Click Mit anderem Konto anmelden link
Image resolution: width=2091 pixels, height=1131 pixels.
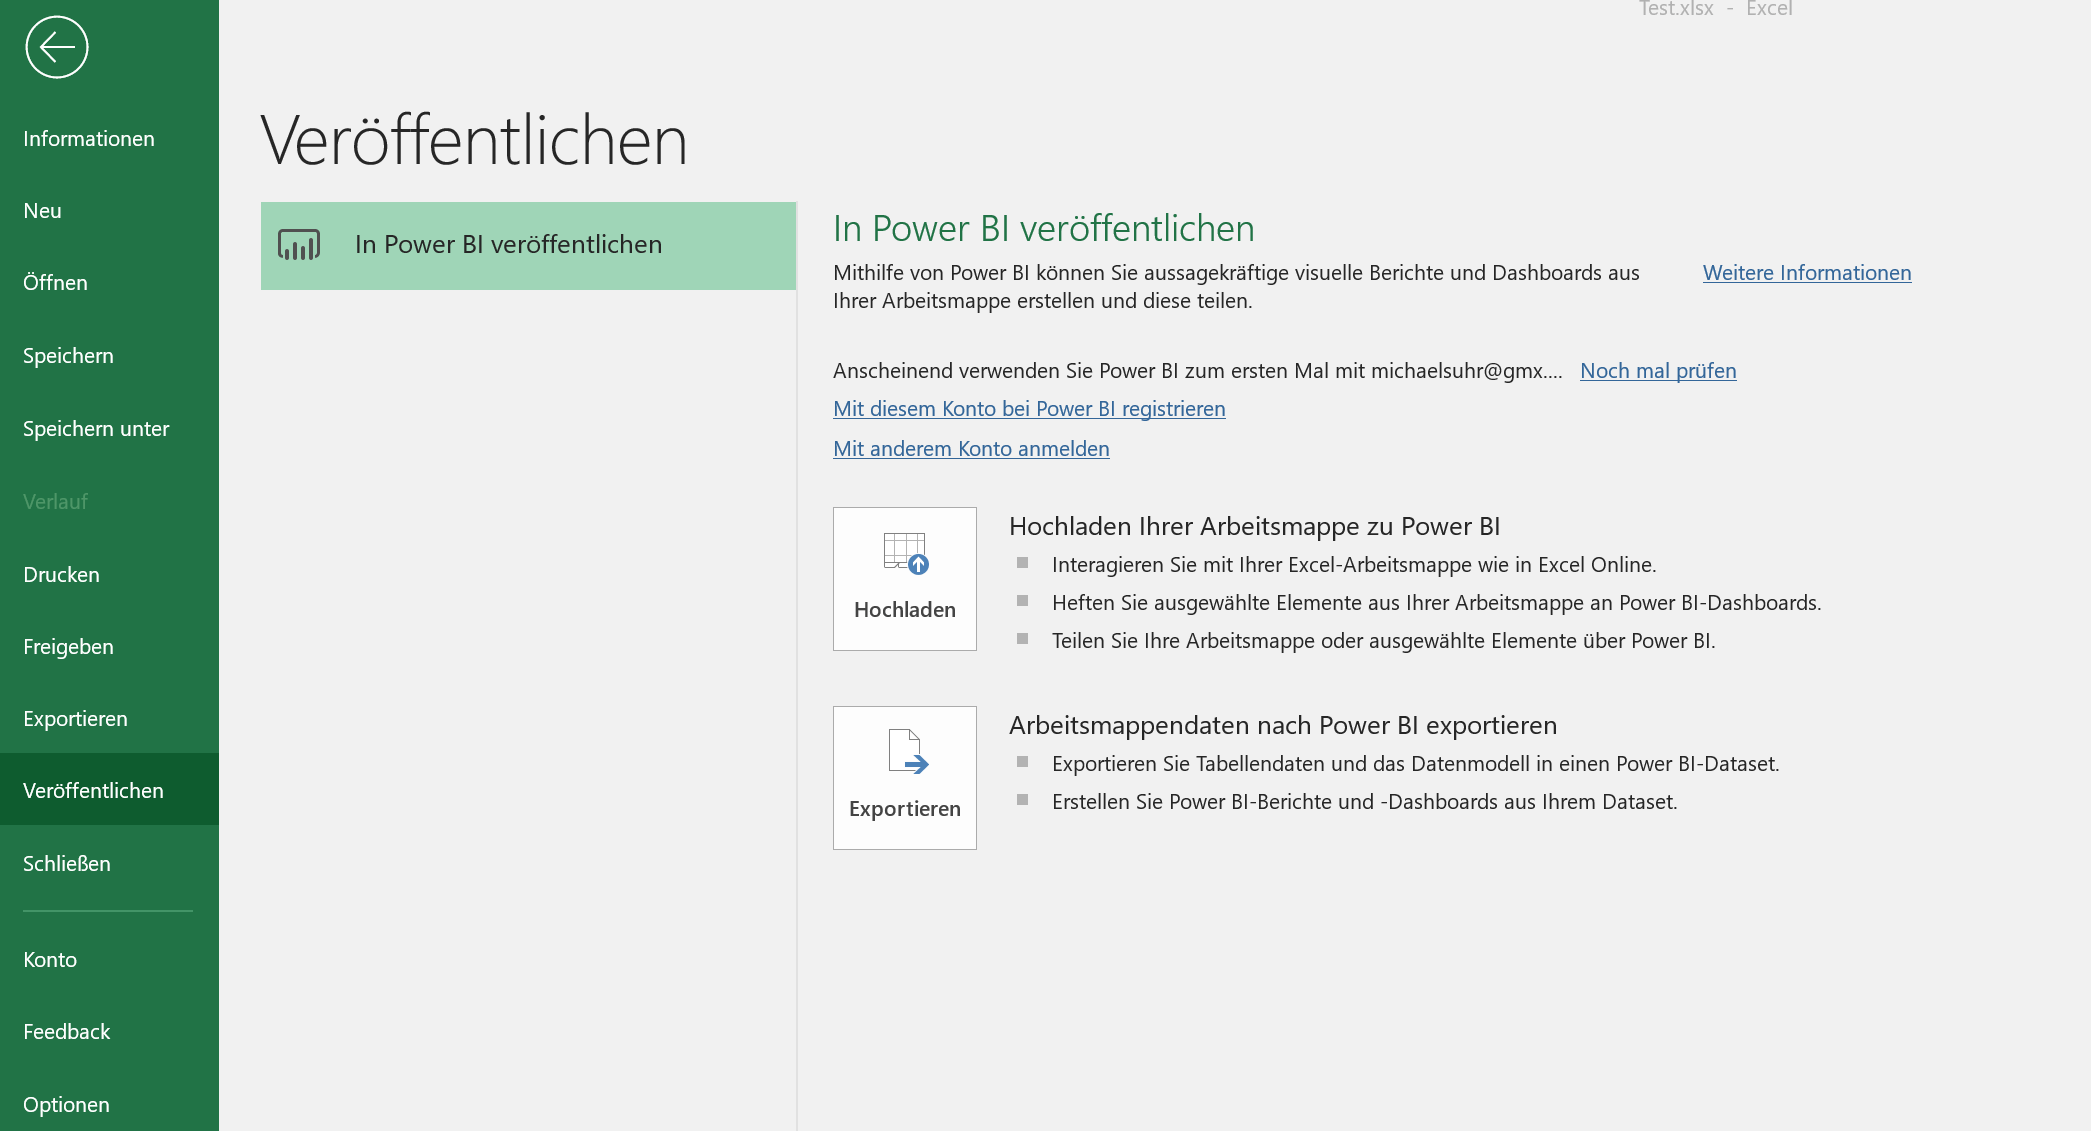971,449
